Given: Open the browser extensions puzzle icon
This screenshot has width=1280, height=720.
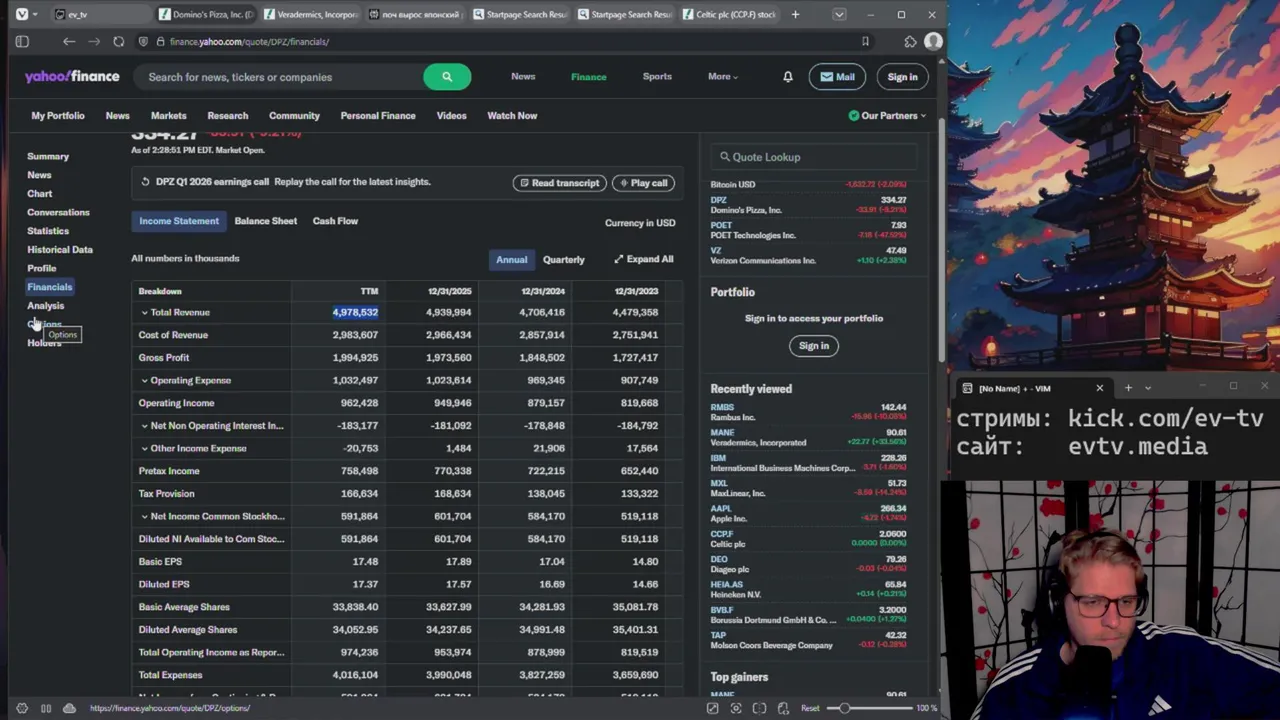Looking at the screenshot, I should [910, 41].
